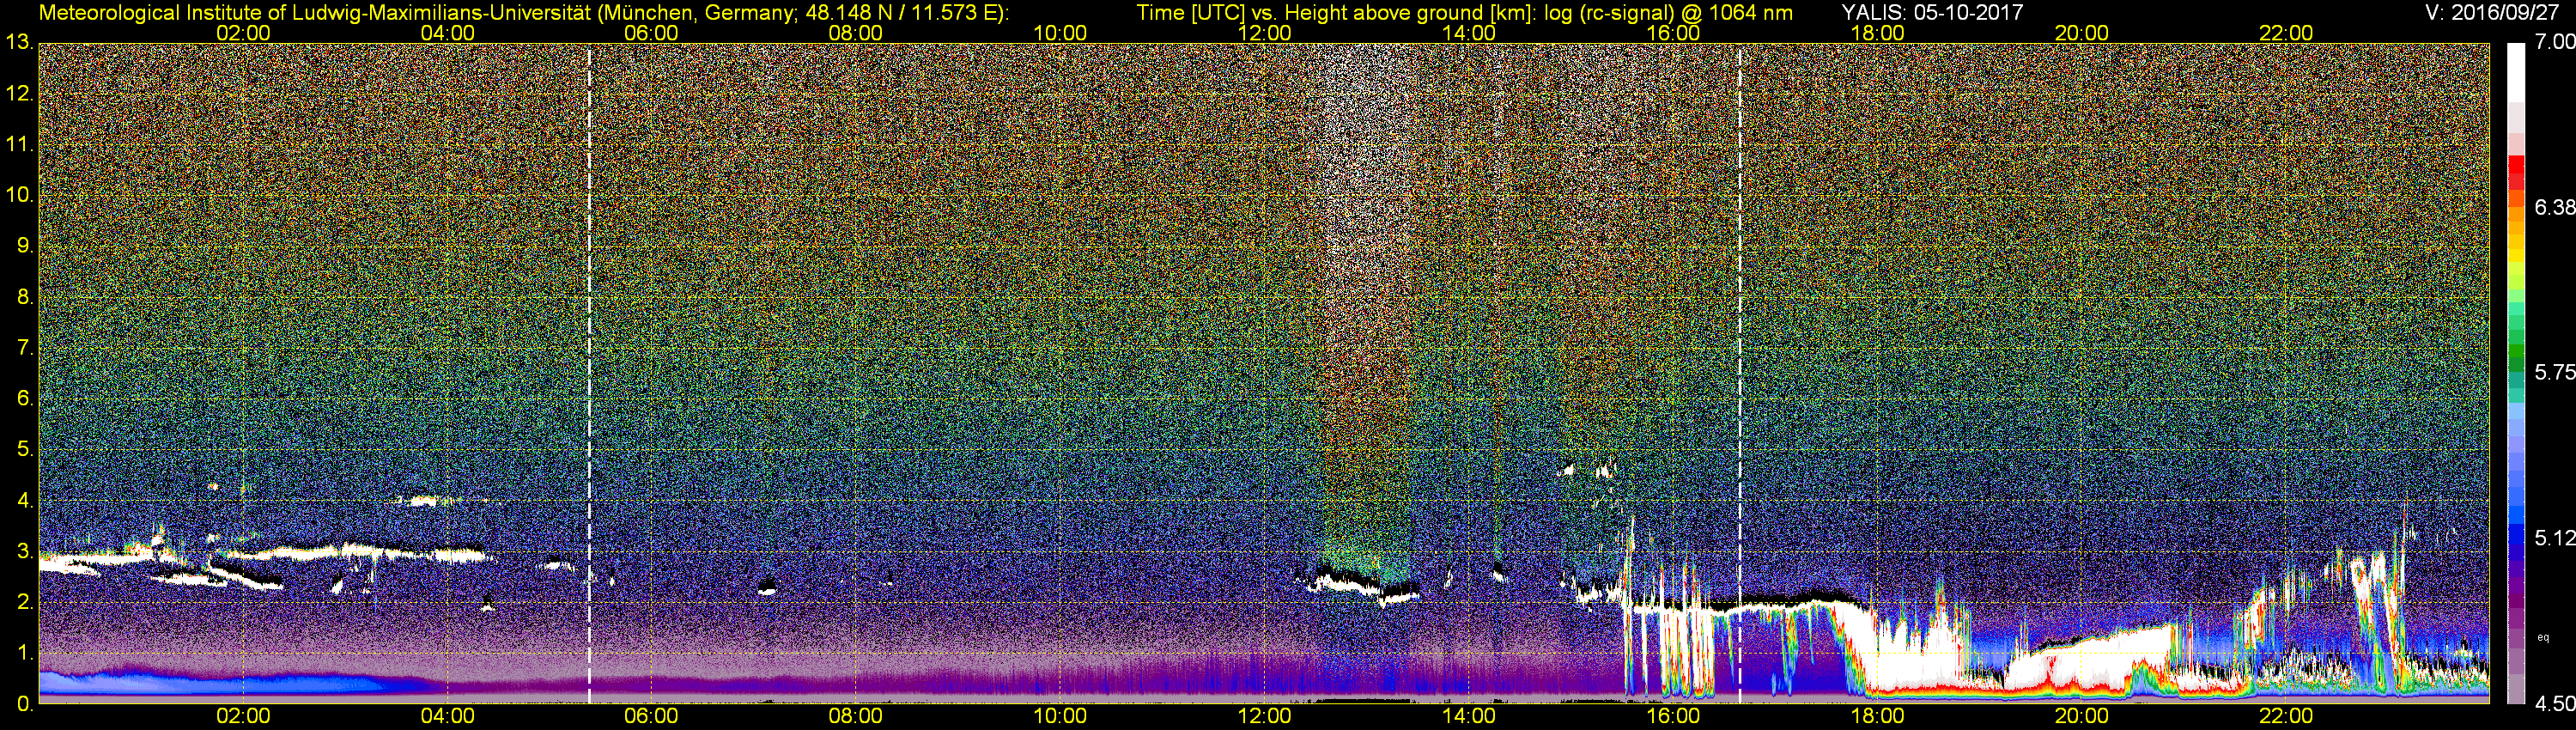Click the 0 km height axis label
Image resolution: width=2576 pixels, height=730 pixels.
[x=24, y=704]
